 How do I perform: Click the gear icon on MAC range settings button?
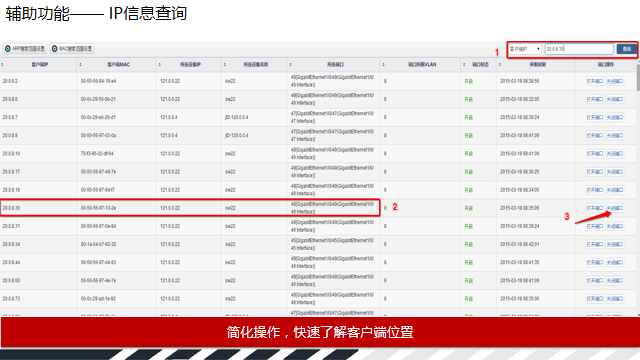(x=54, y=49)
